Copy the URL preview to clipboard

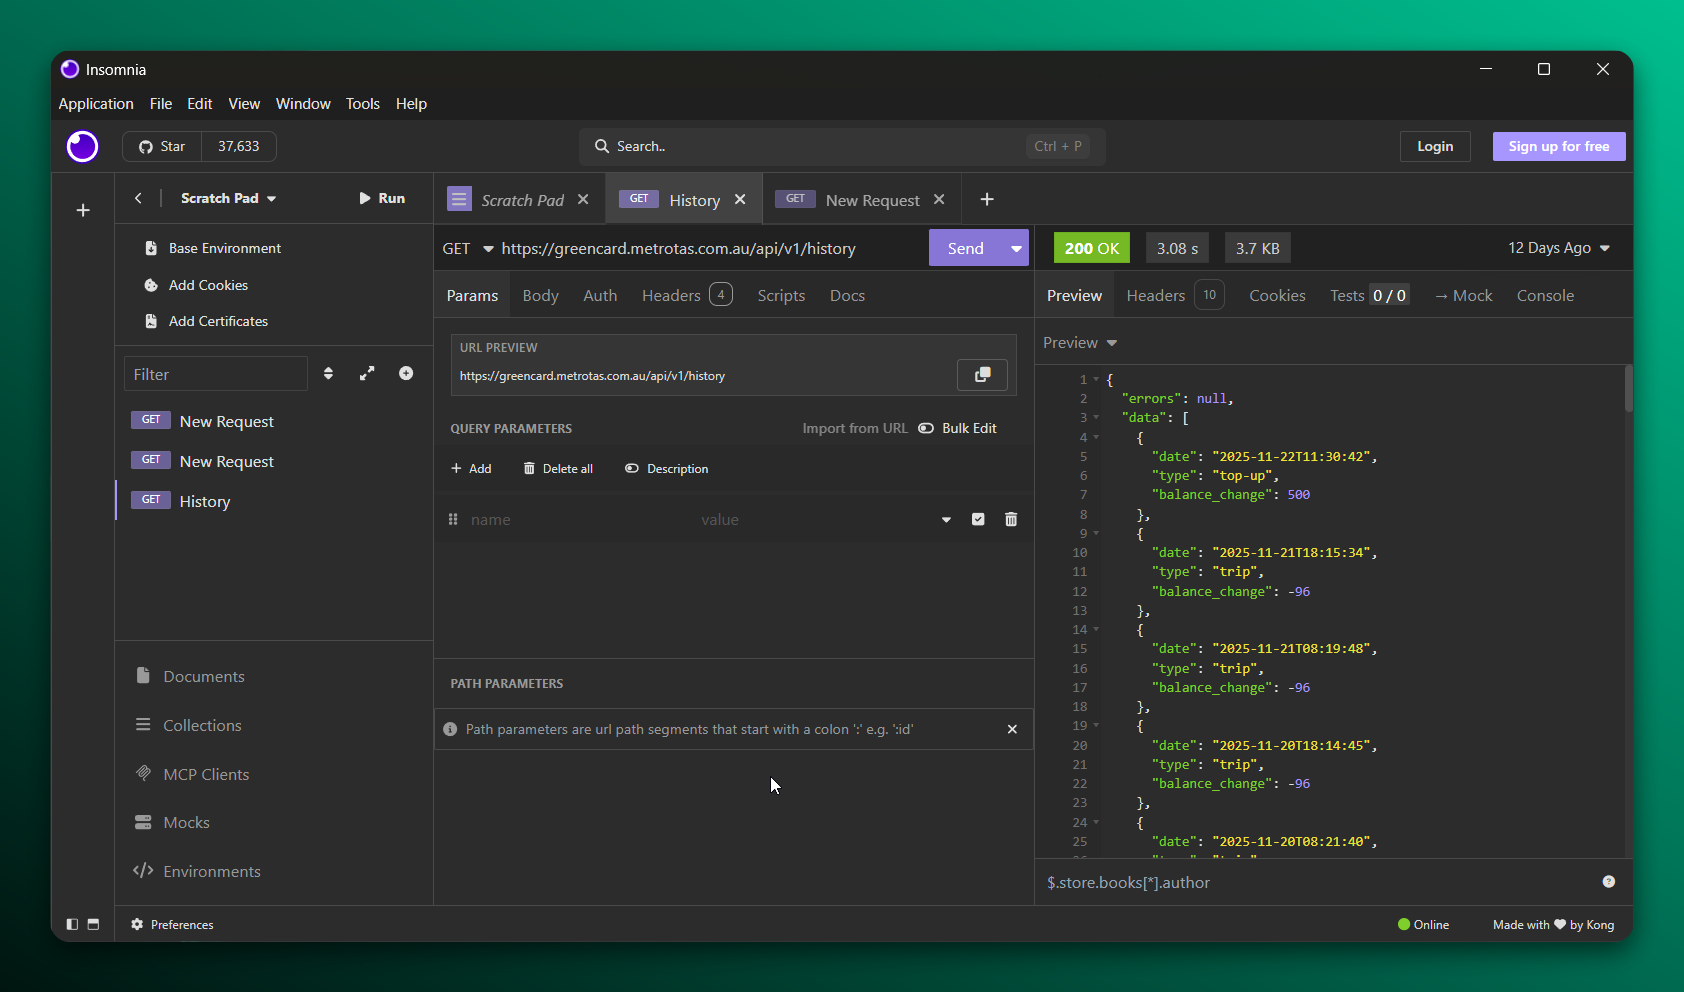982,374
